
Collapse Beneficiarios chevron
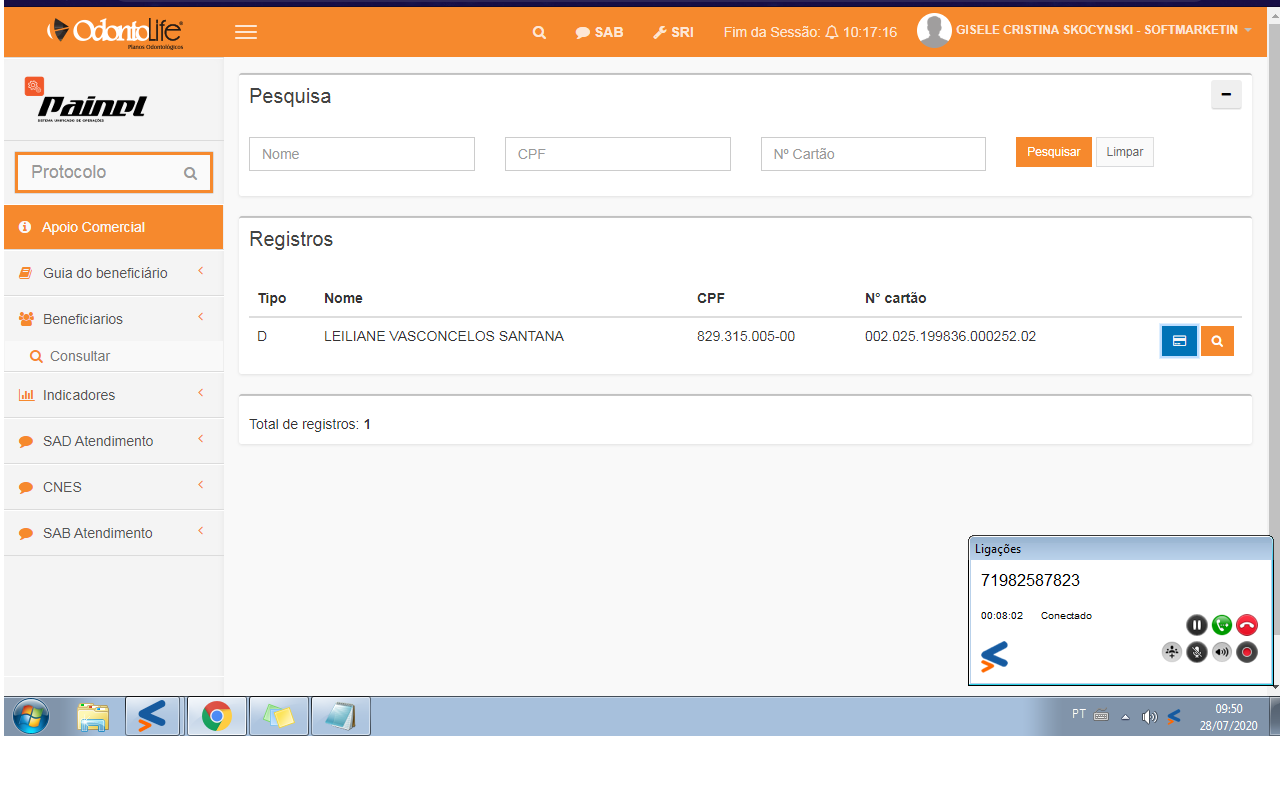200,317
